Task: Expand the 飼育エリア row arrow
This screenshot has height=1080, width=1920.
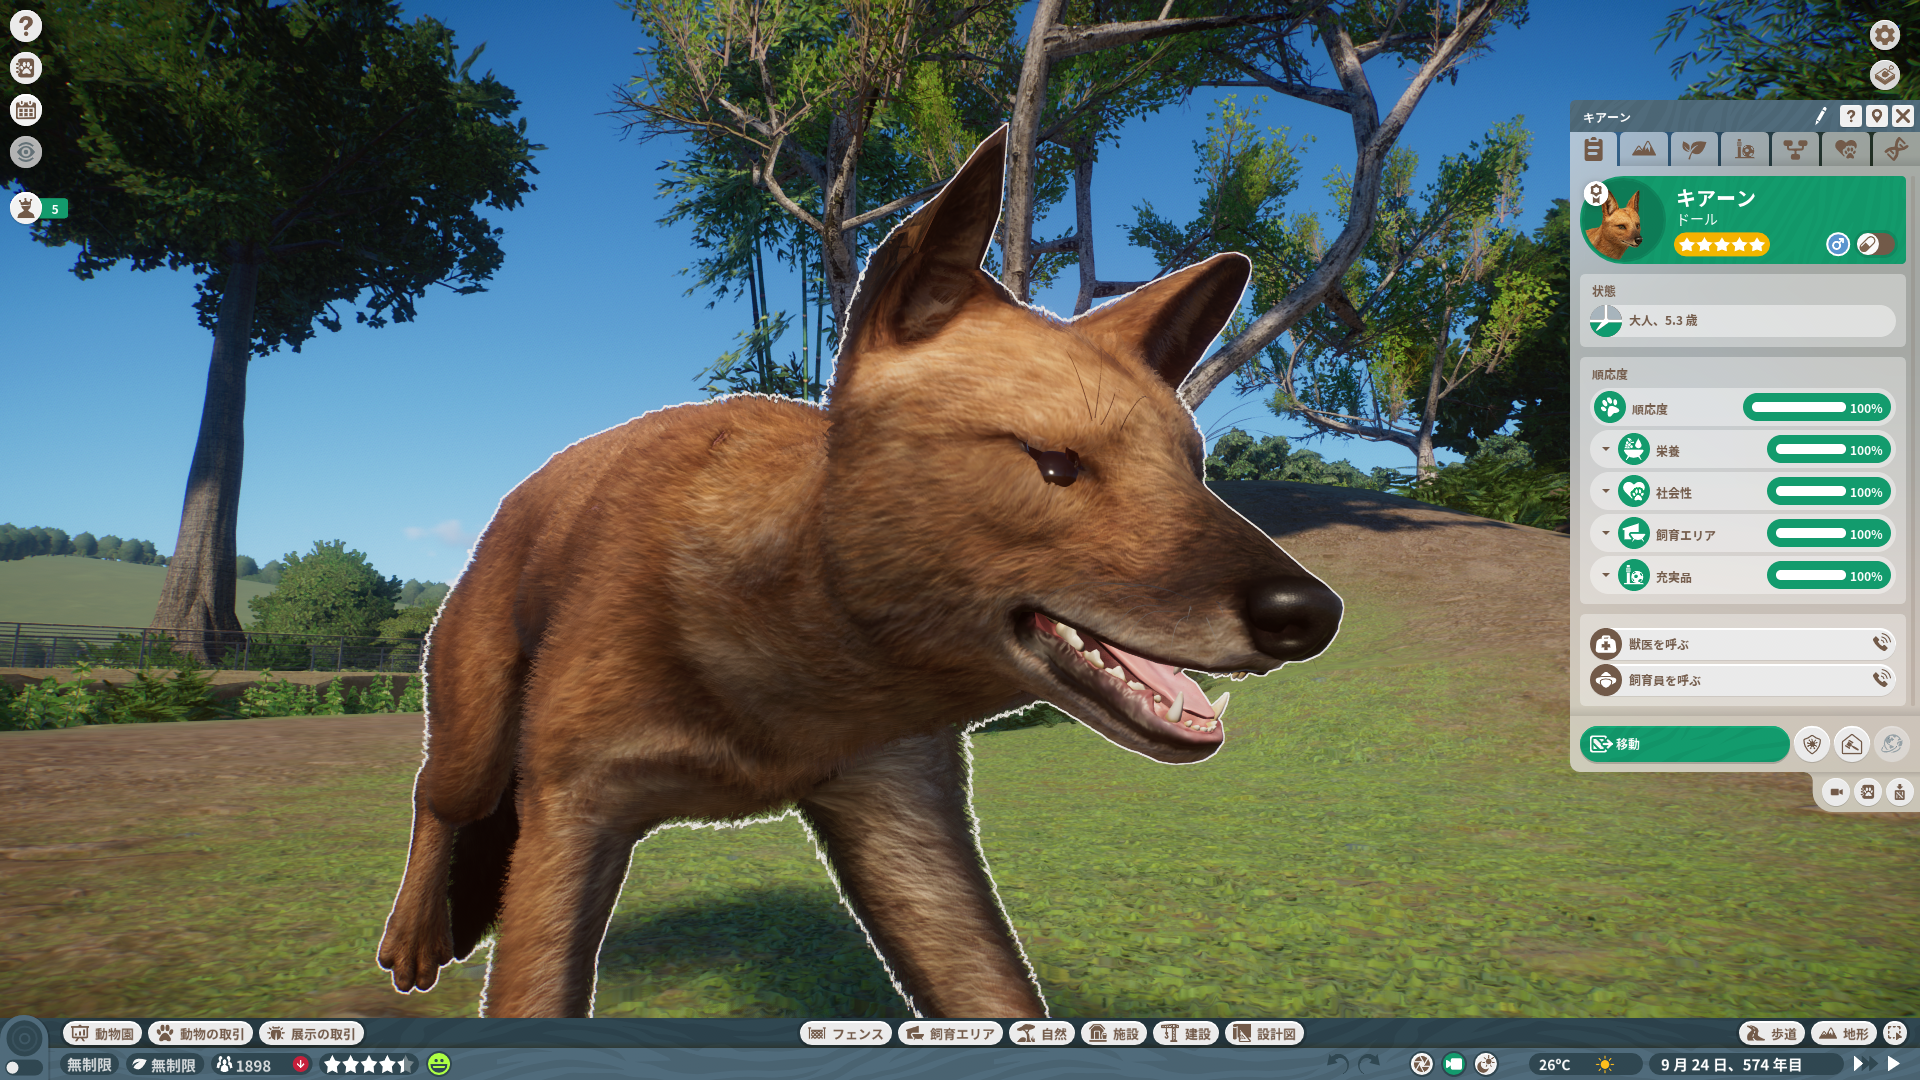Action: tap(1606, 533)
